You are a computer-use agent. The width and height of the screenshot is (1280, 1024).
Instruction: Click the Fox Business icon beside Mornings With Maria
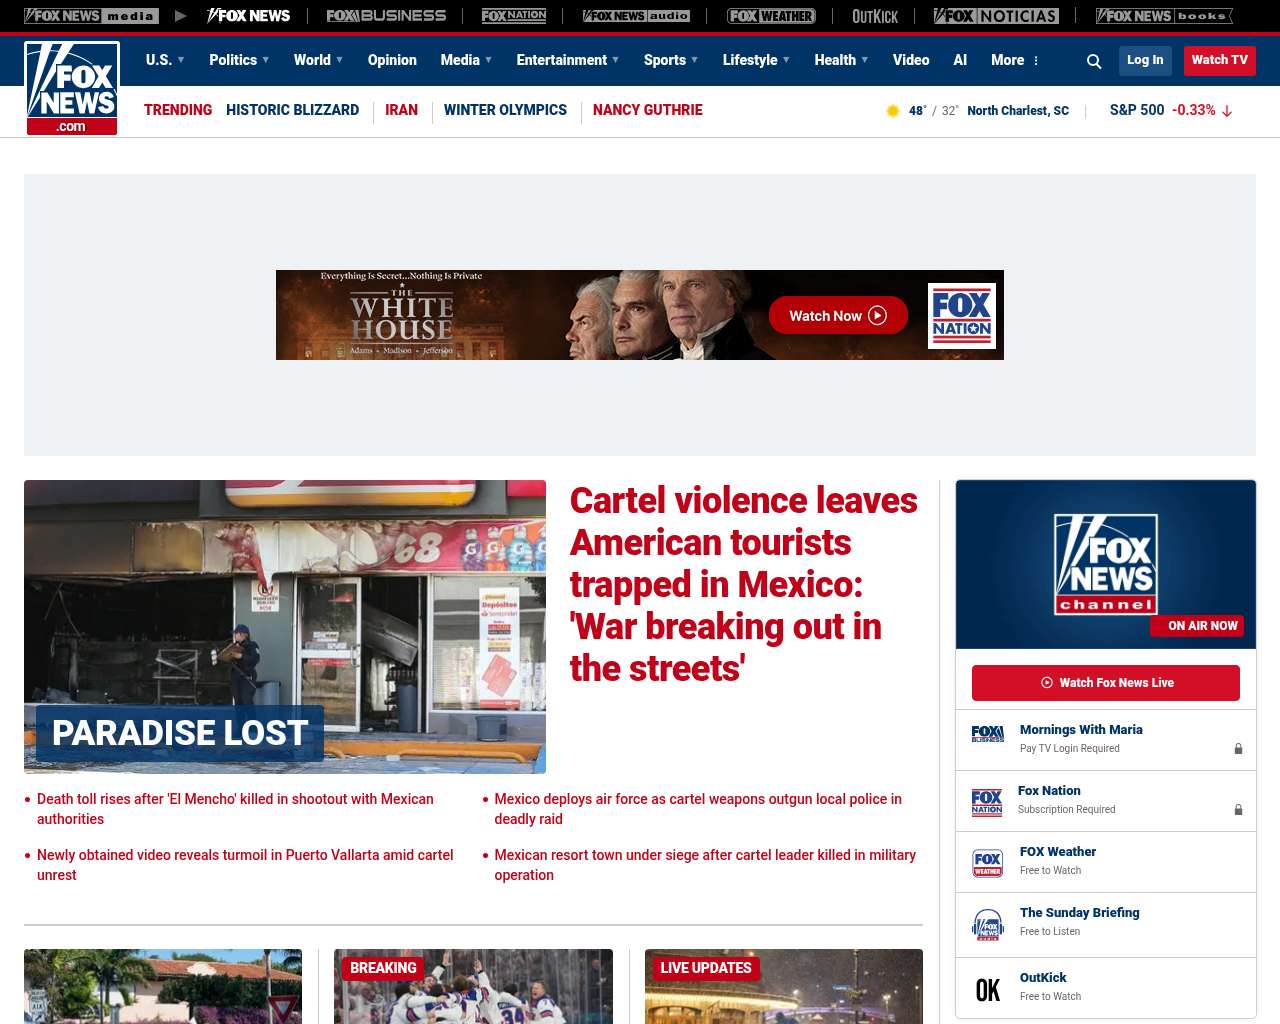[x=988, y=734]
